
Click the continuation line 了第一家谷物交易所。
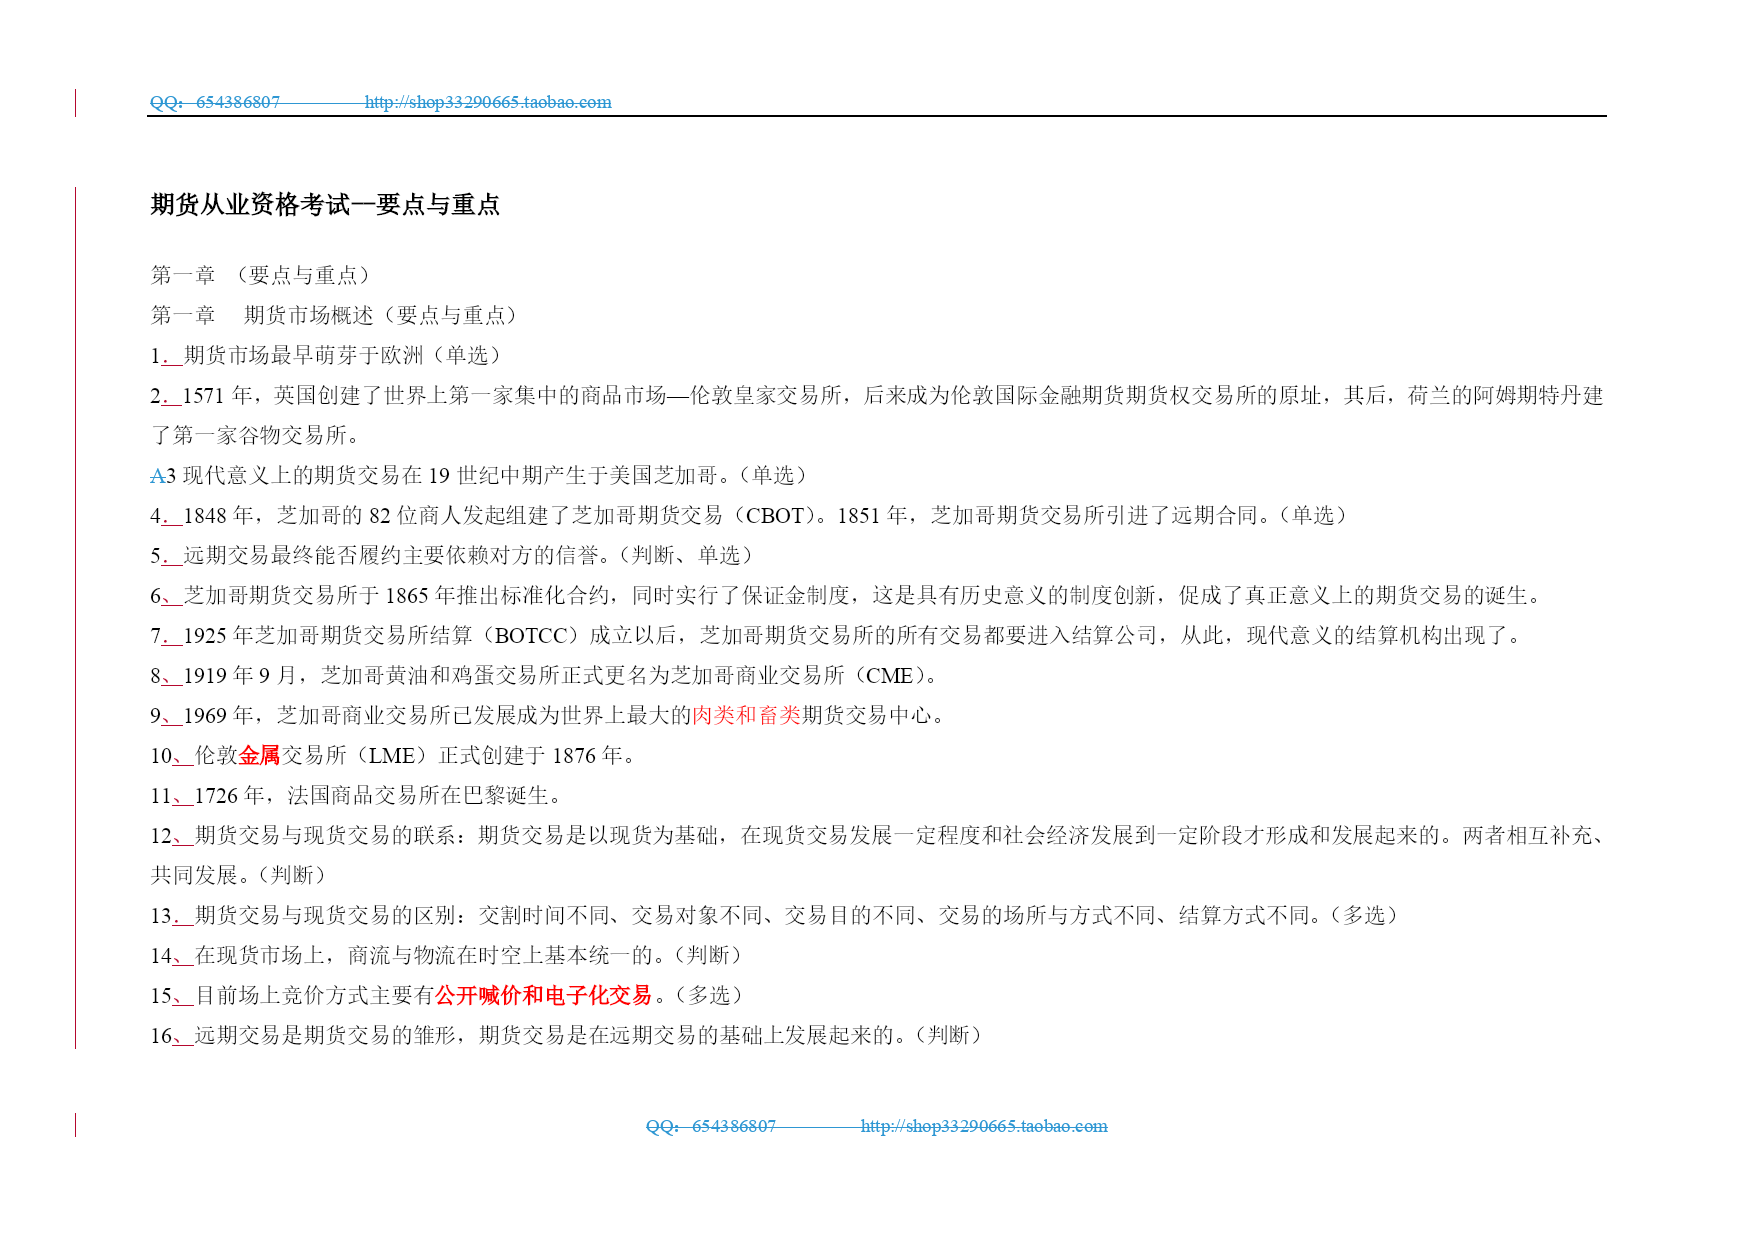pyautogui.click(x=256, y=435)
